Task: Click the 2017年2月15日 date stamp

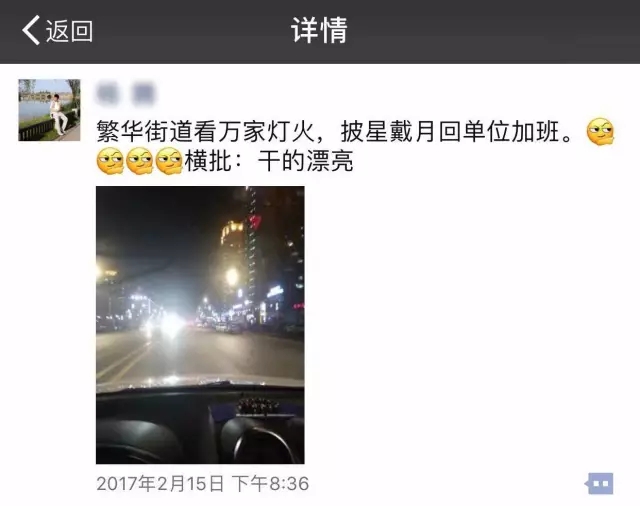Action: click(x=160, y=484)
